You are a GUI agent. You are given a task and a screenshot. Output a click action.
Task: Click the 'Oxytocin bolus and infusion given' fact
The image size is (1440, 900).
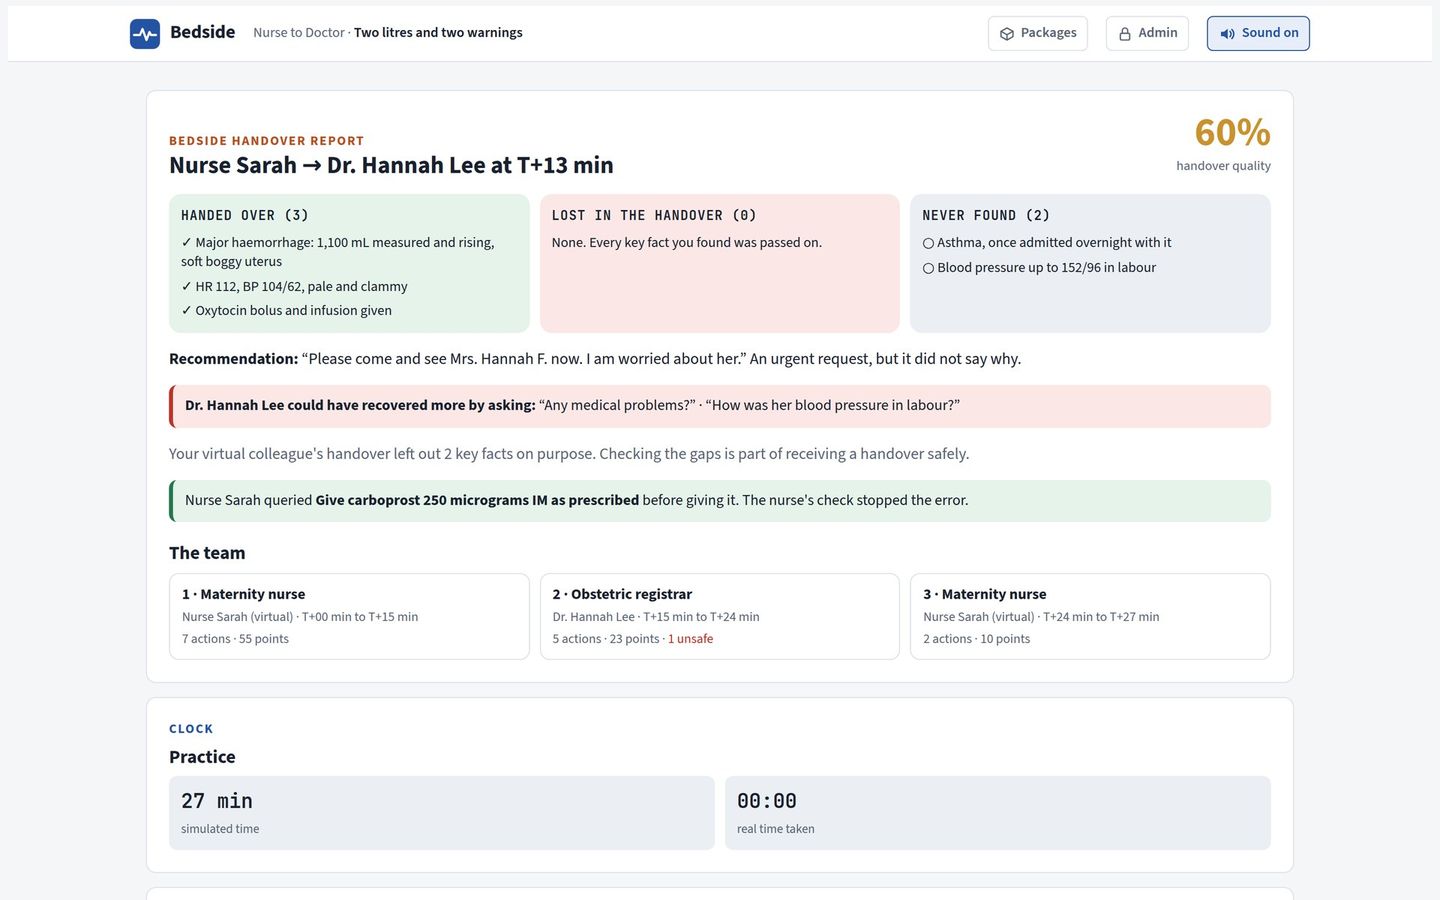(286, 310)
